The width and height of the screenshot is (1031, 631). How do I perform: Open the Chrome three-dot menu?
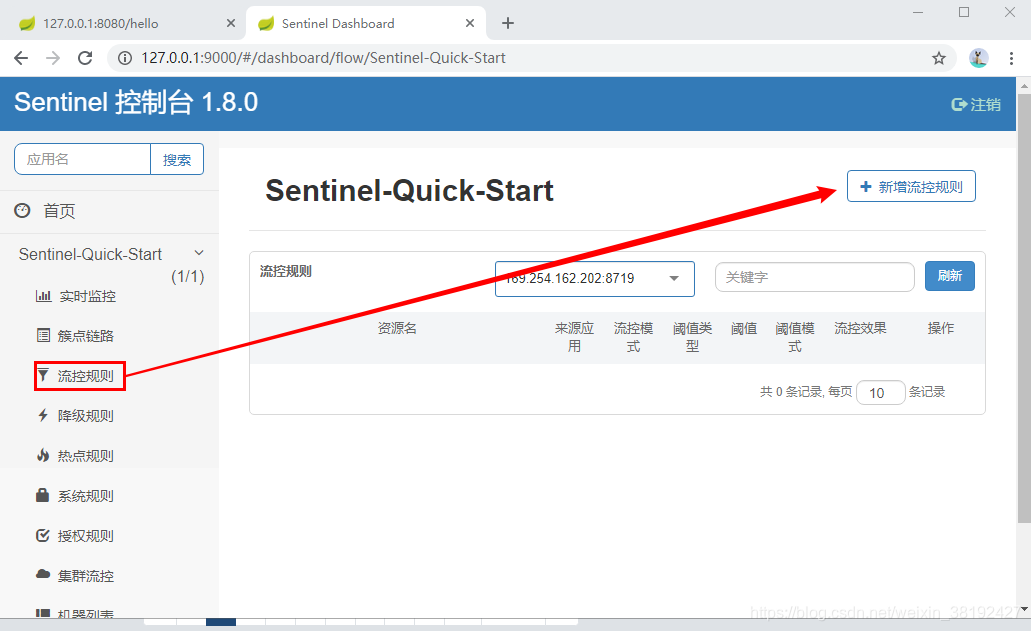tap(1011, 58)
